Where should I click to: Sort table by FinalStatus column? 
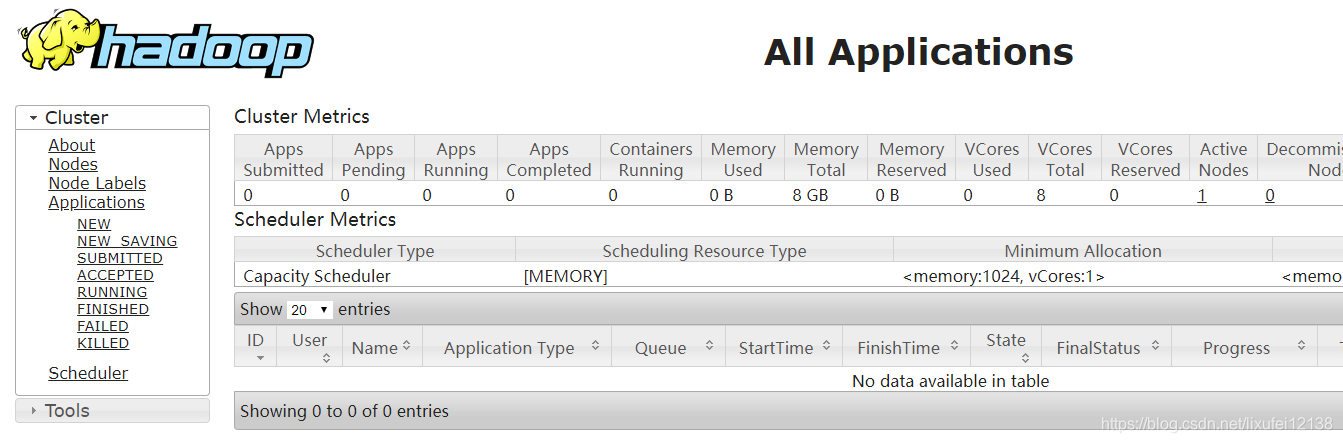(x=1106, y=347)
